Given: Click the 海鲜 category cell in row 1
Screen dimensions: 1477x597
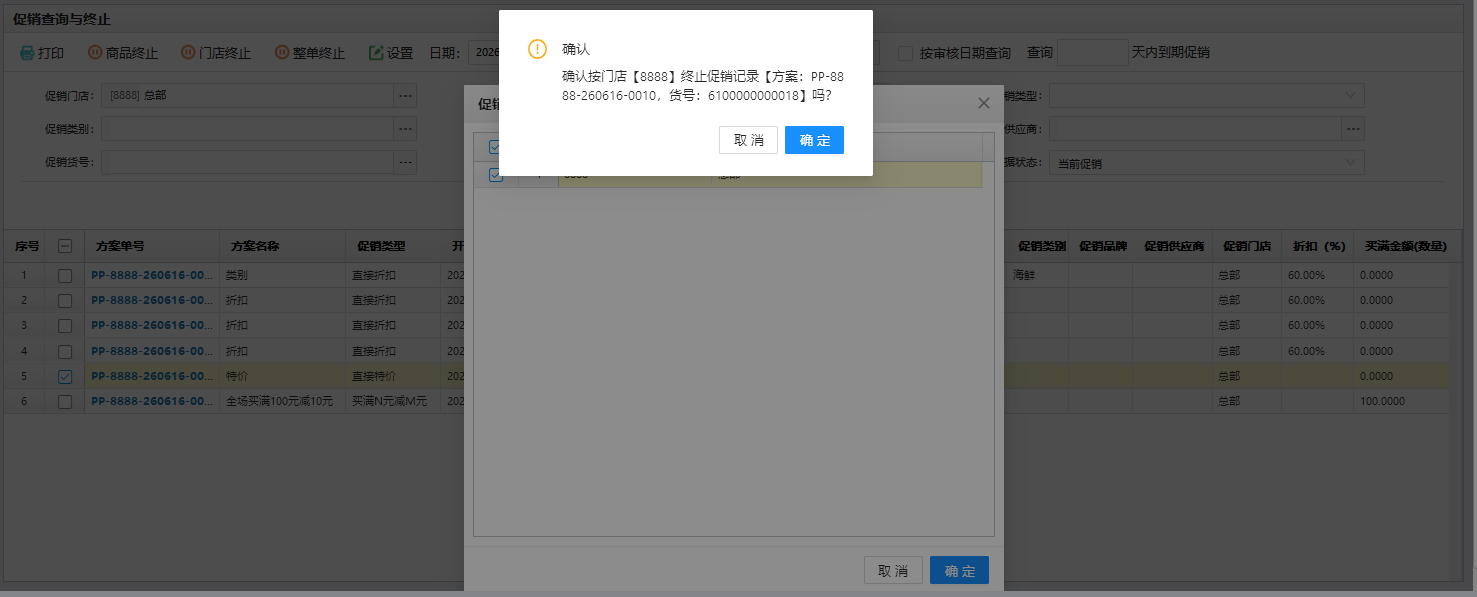Looking at the screenshot, I should 1038,275.
